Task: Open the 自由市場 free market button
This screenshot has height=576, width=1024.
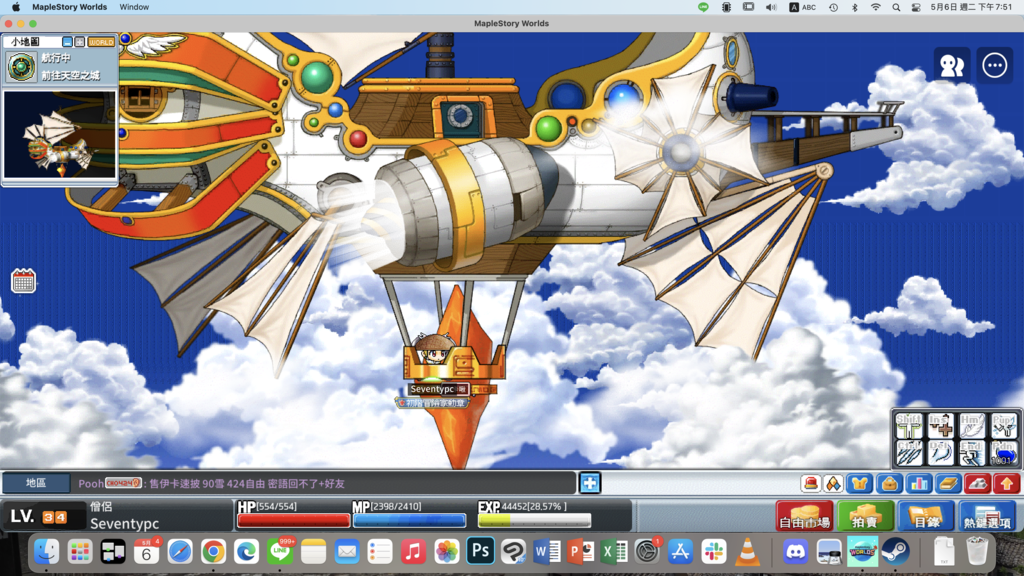Action: coord(805,517)
